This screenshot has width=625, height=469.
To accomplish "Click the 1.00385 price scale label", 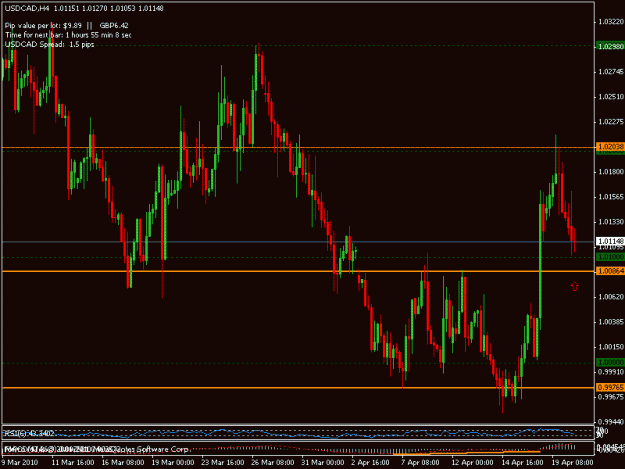I will click(611, 322).
